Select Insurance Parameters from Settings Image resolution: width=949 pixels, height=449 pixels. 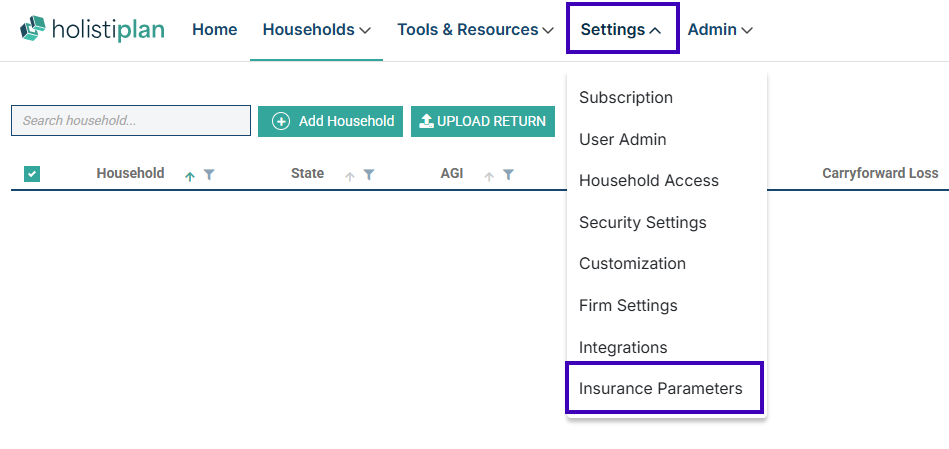(661, 388)
